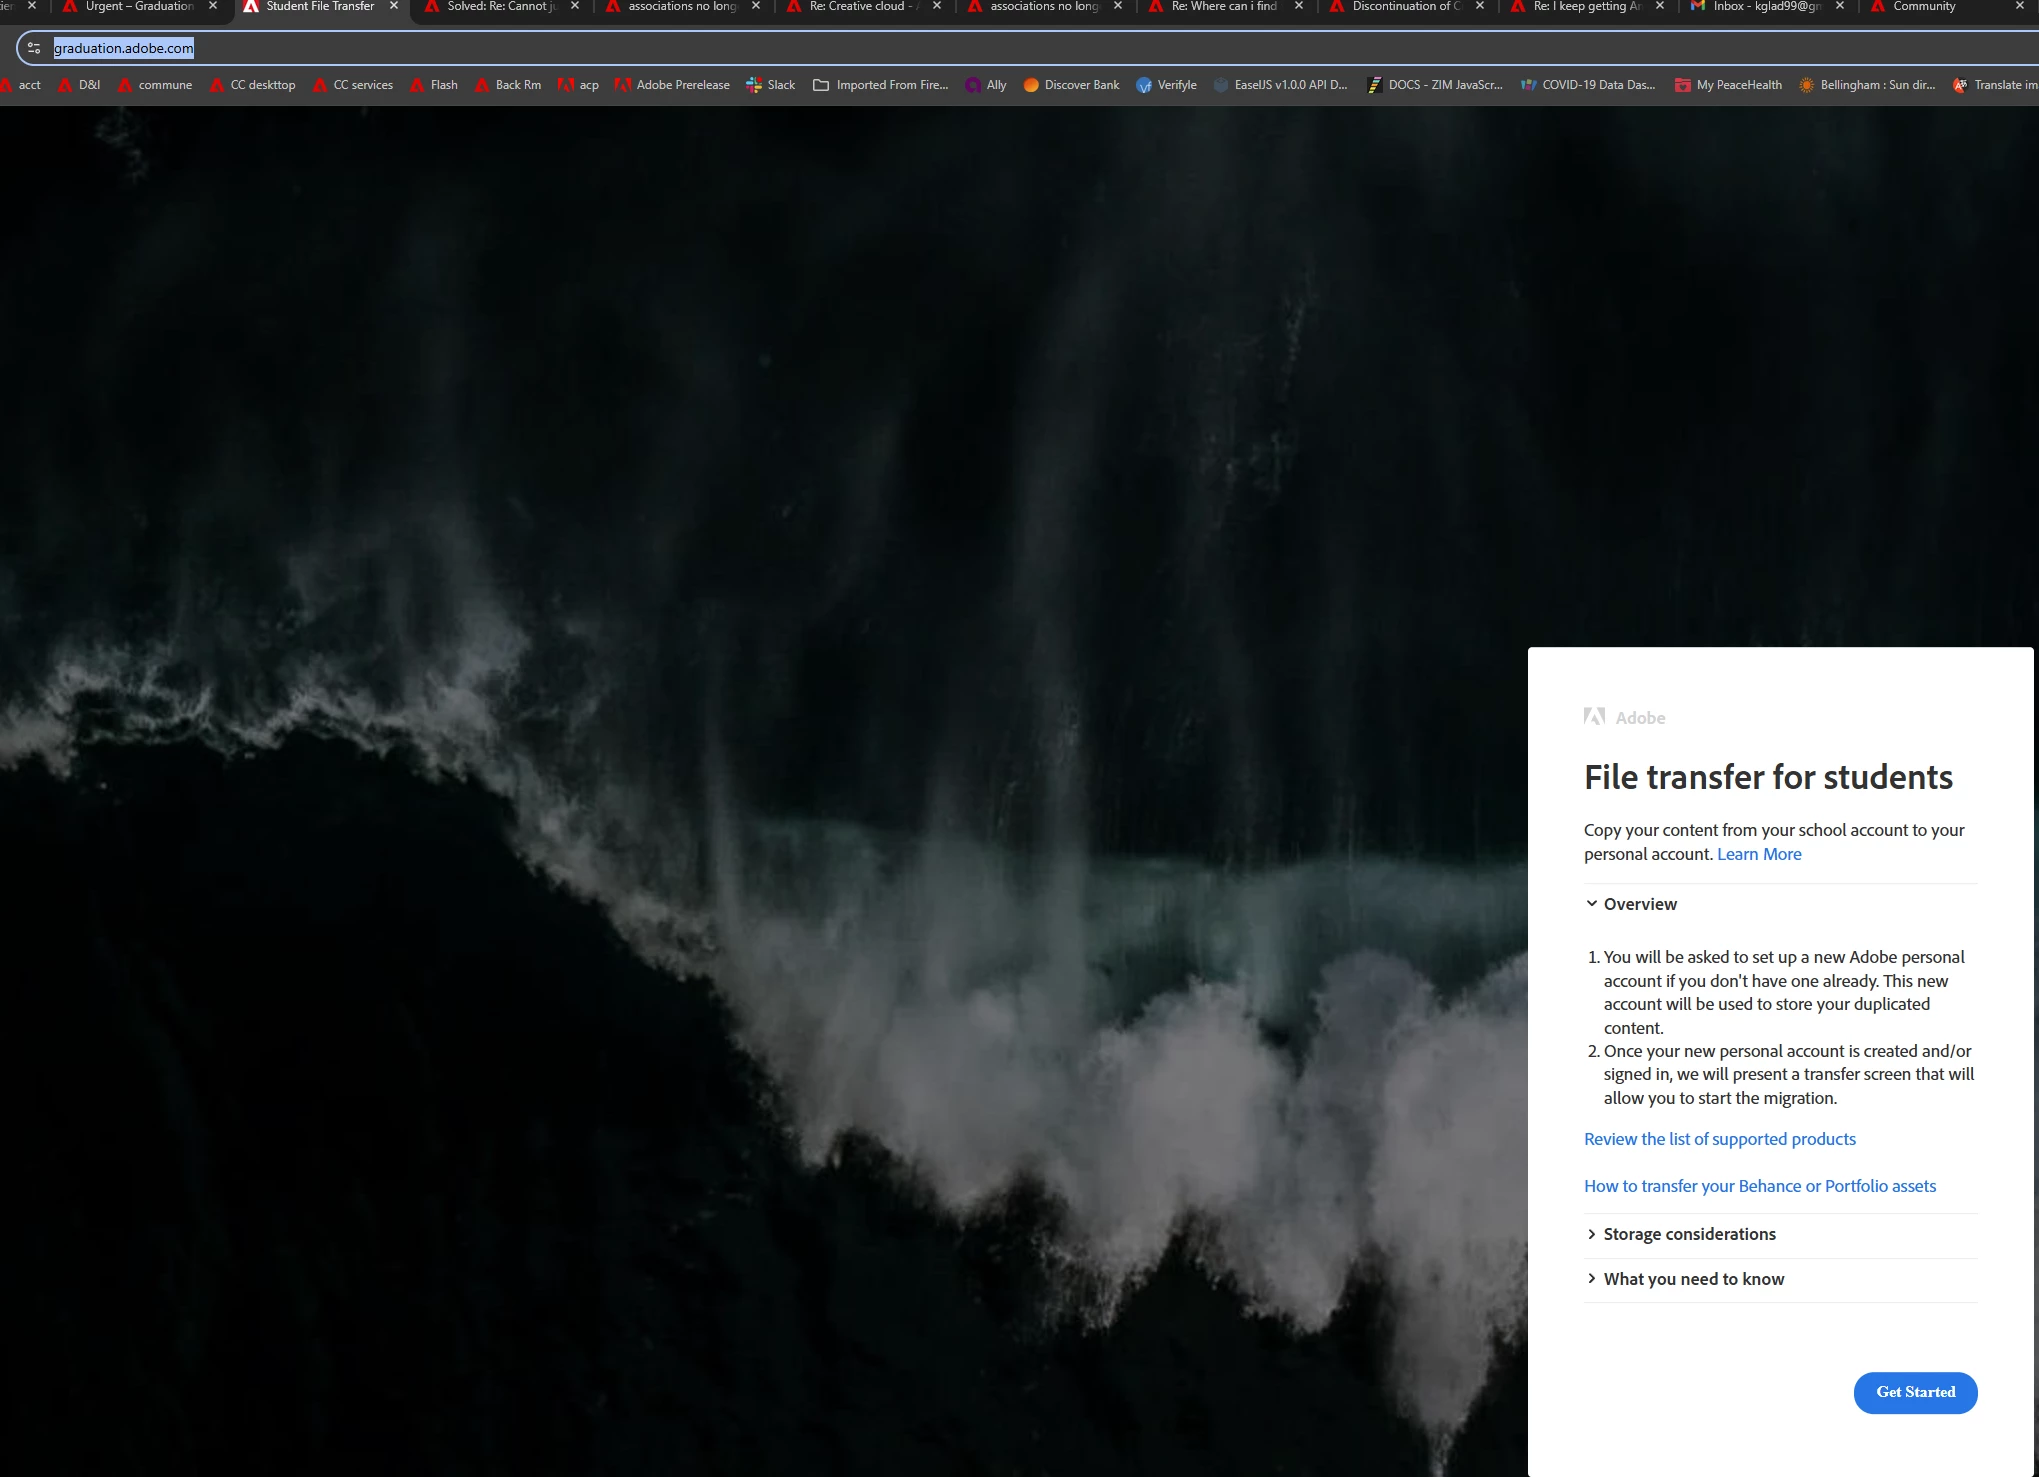Open the Verifyle bookmark
This screenshot has width=2039, height=1477.
pyautogui.click(x=1166, y=85)
